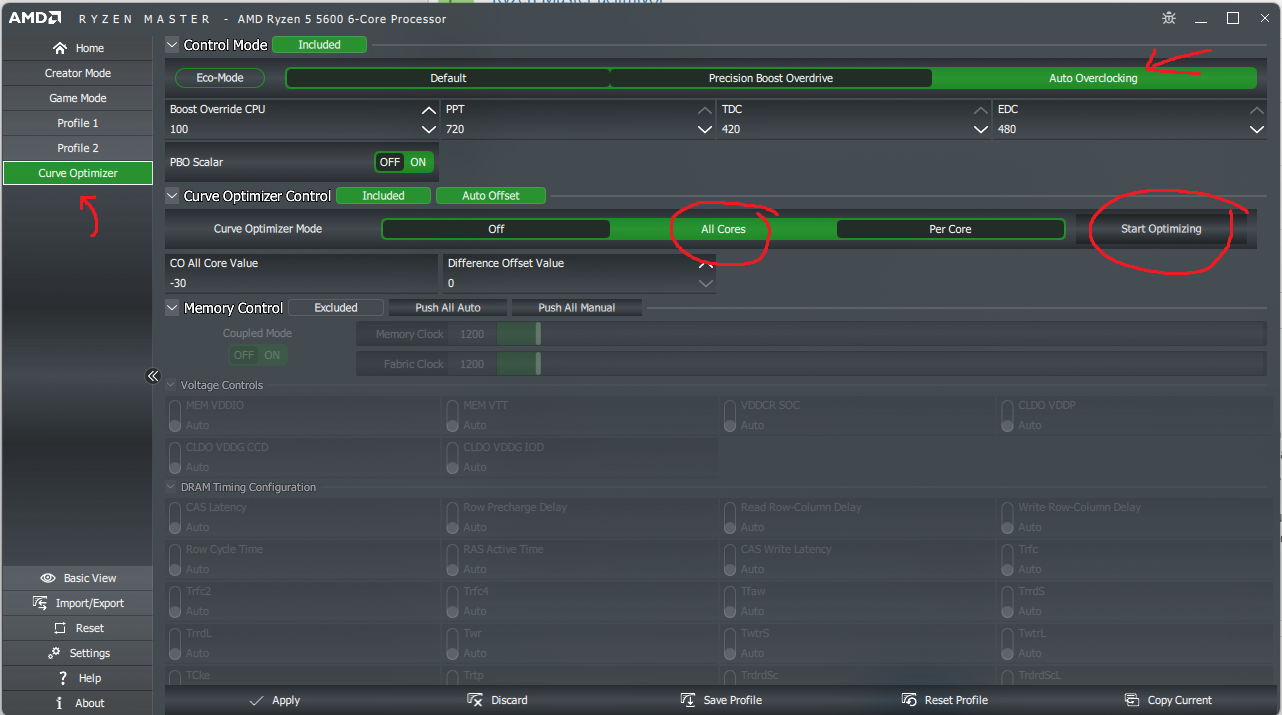Click the Reset Profile icon
Viewport: 1282px width, 715px height.
(909, 700)
